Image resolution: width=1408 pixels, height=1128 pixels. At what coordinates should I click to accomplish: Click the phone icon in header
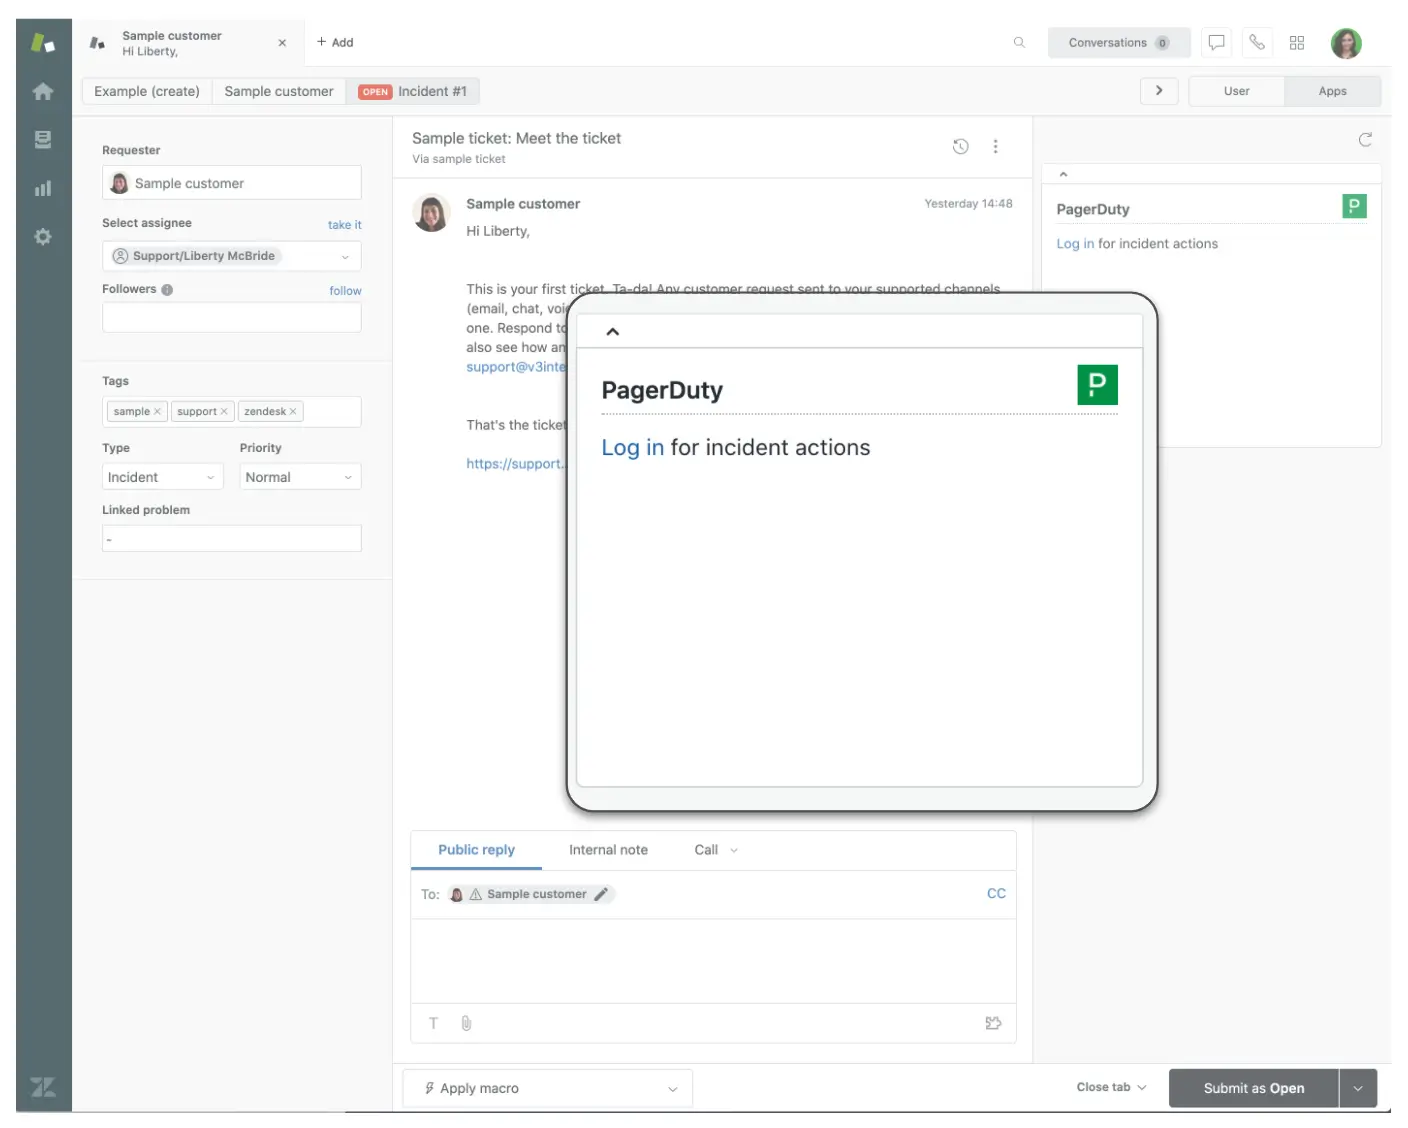[1257, 42]
